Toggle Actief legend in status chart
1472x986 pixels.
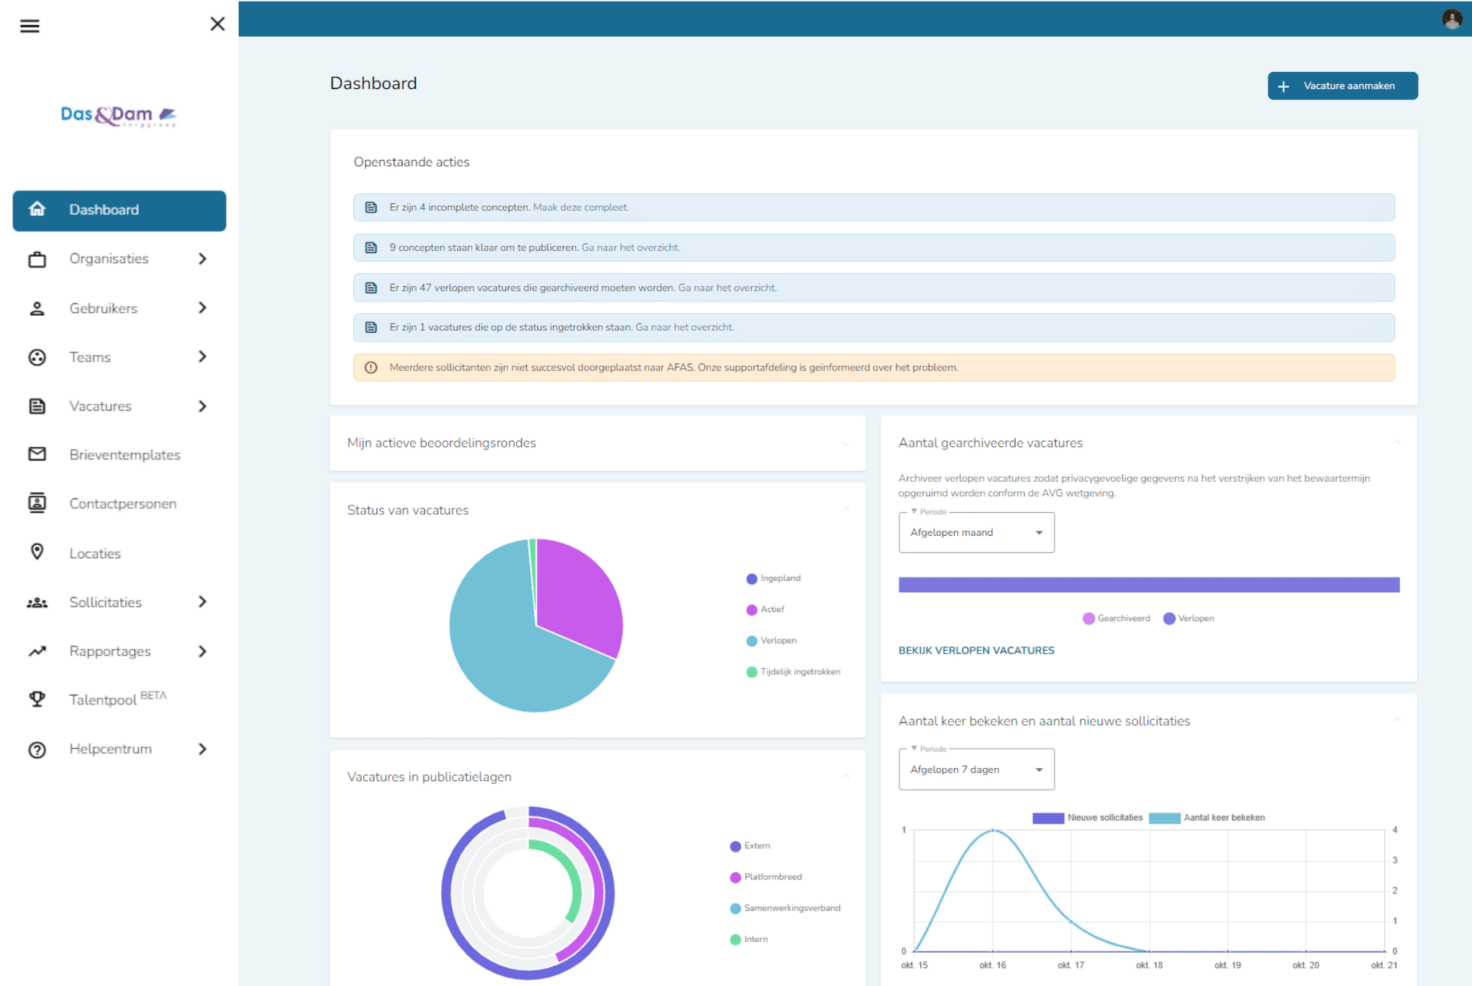[765, 610]
